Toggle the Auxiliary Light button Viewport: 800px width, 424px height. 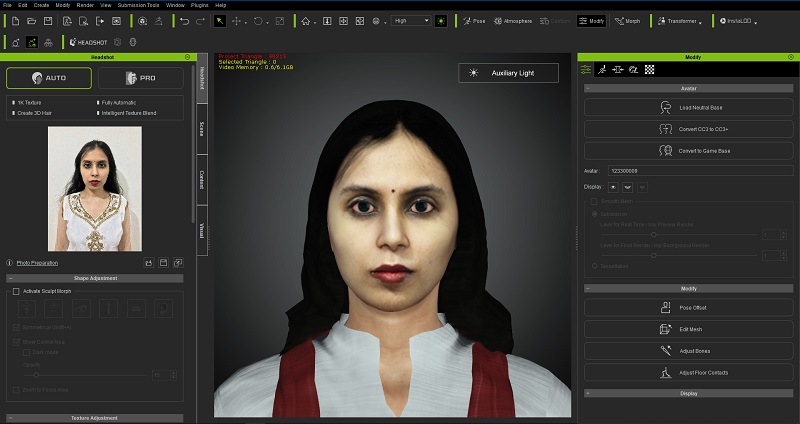point(509,73)
